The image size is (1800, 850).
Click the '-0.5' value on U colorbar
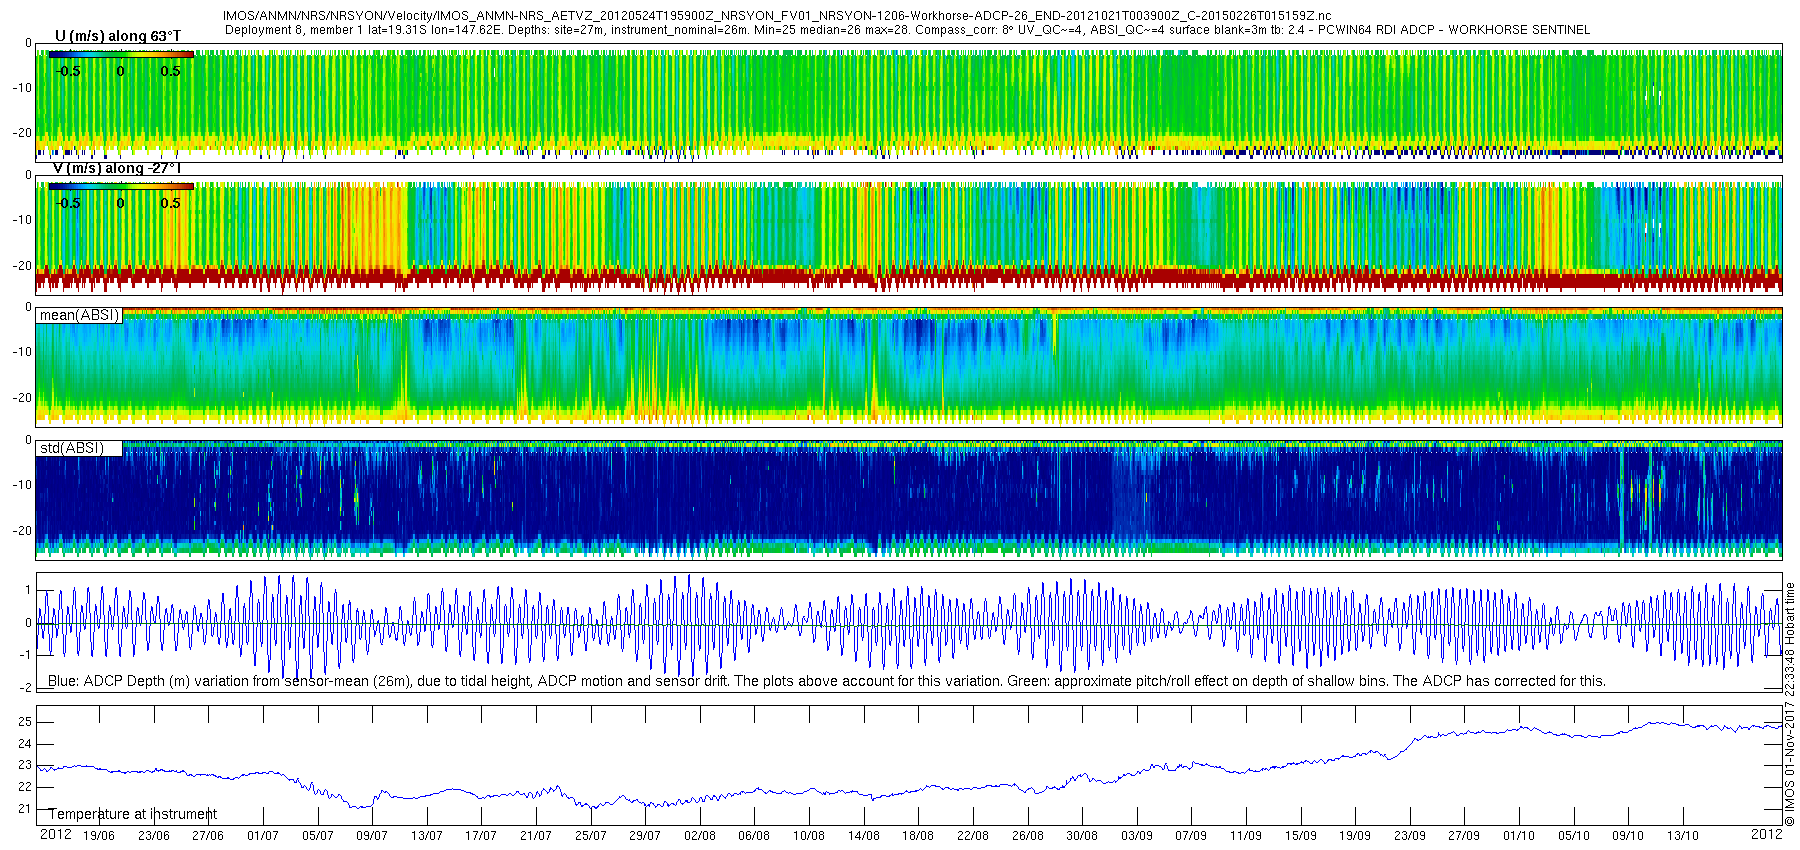[x=68, y=71]
